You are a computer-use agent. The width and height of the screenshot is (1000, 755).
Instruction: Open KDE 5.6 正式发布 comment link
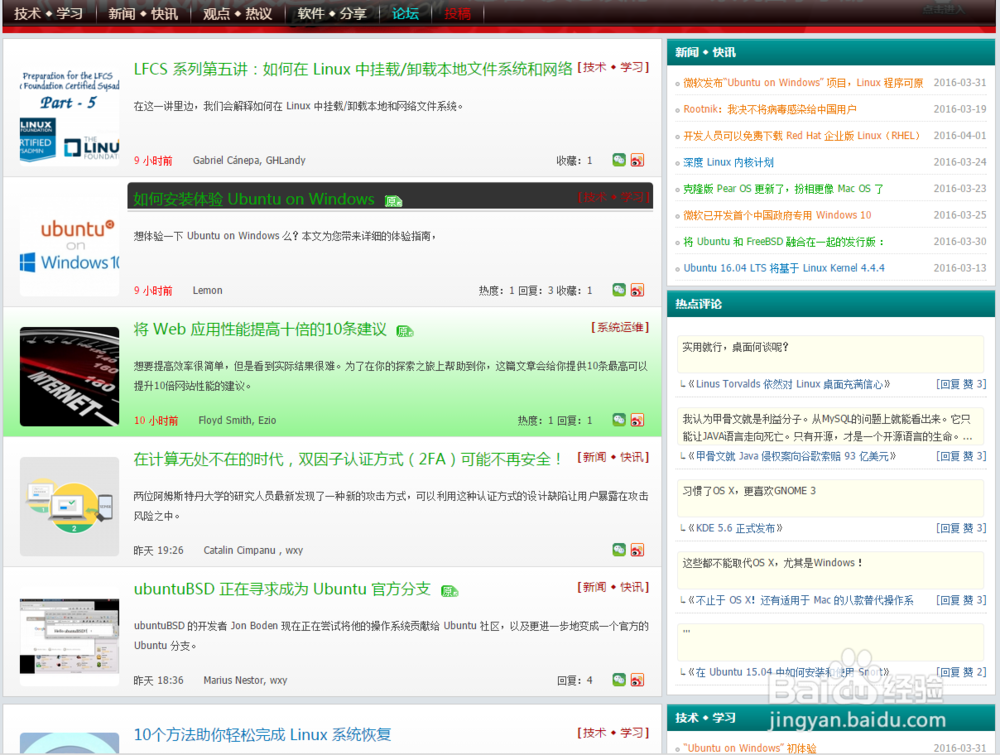[735, 528]
